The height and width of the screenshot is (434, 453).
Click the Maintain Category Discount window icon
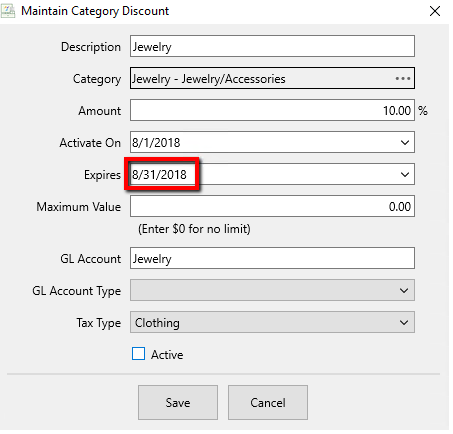tap(8, 11)
